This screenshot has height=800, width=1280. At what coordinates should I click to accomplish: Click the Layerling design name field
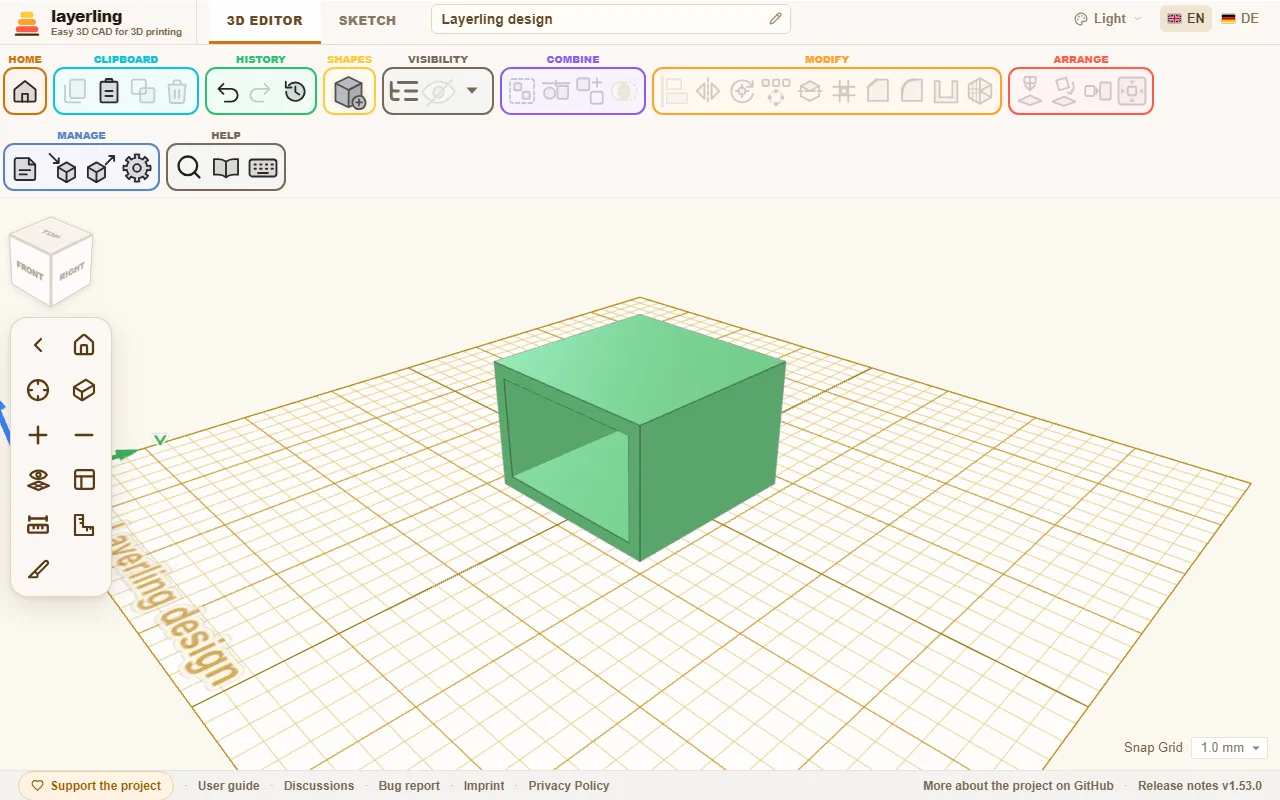[611, 19]
